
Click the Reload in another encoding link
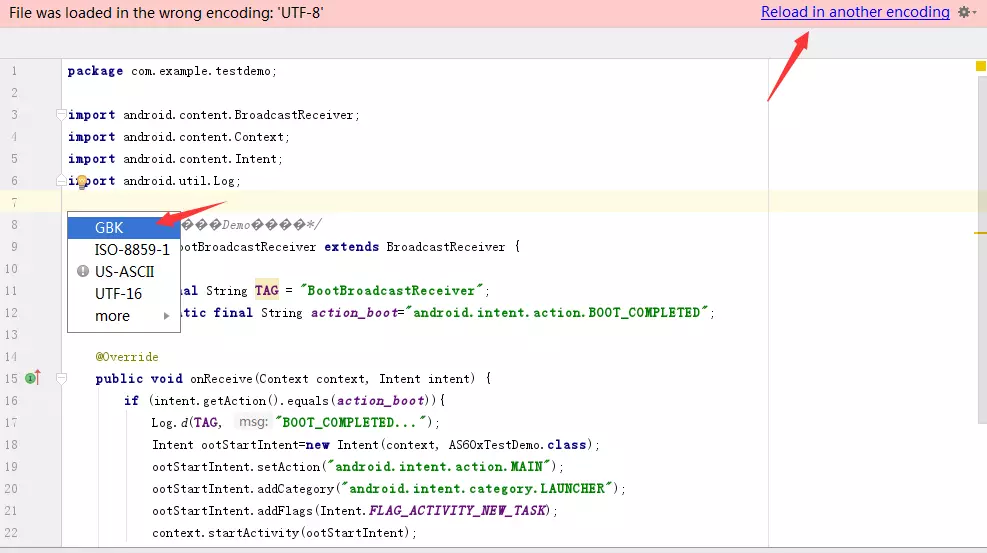855,12
